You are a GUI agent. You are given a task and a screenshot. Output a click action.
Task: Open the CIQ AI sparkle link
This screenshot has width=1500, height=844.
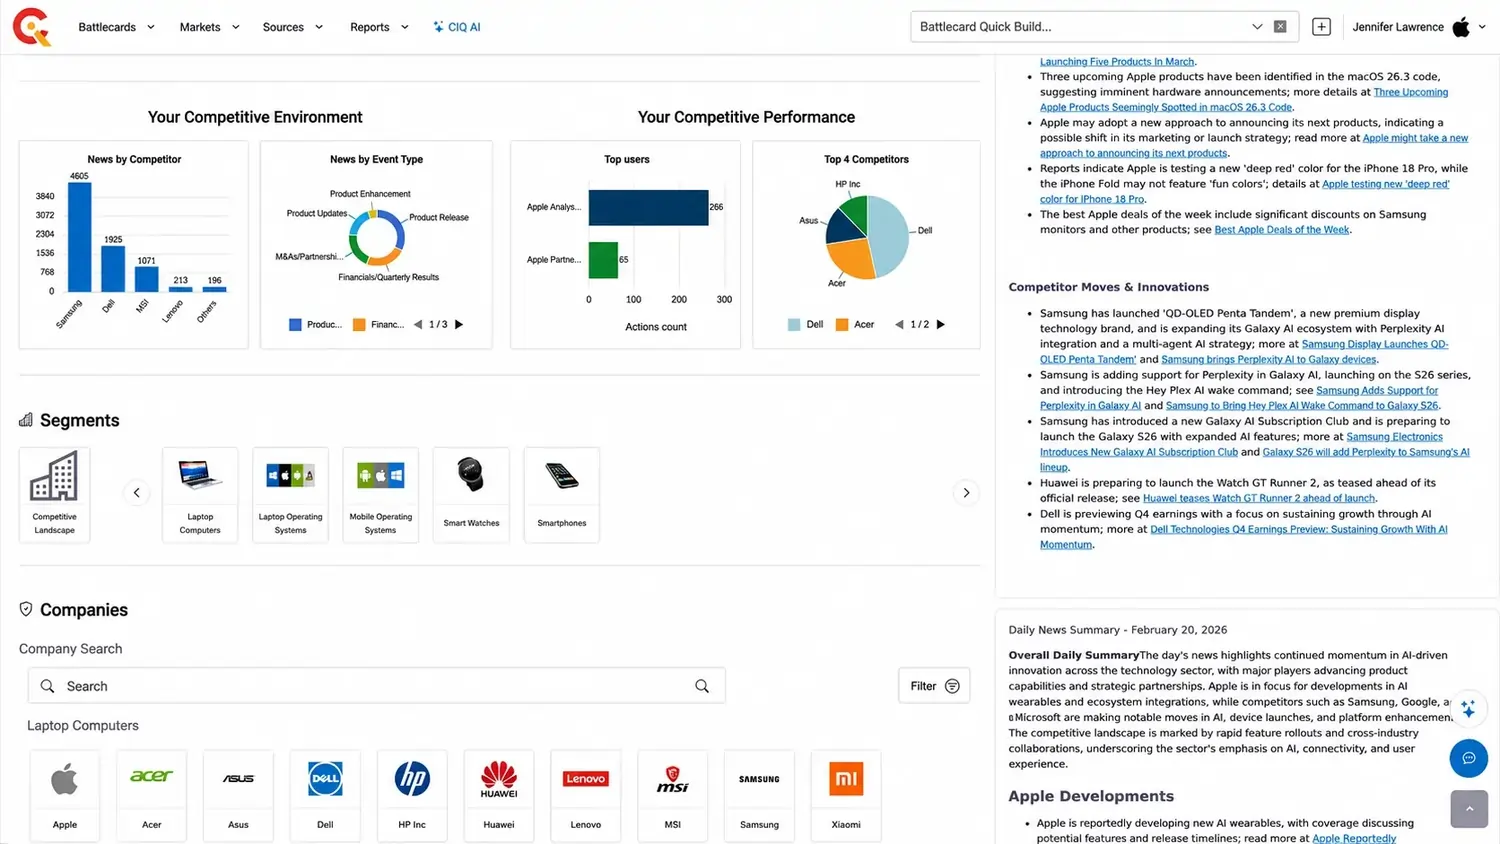(457, 27)
